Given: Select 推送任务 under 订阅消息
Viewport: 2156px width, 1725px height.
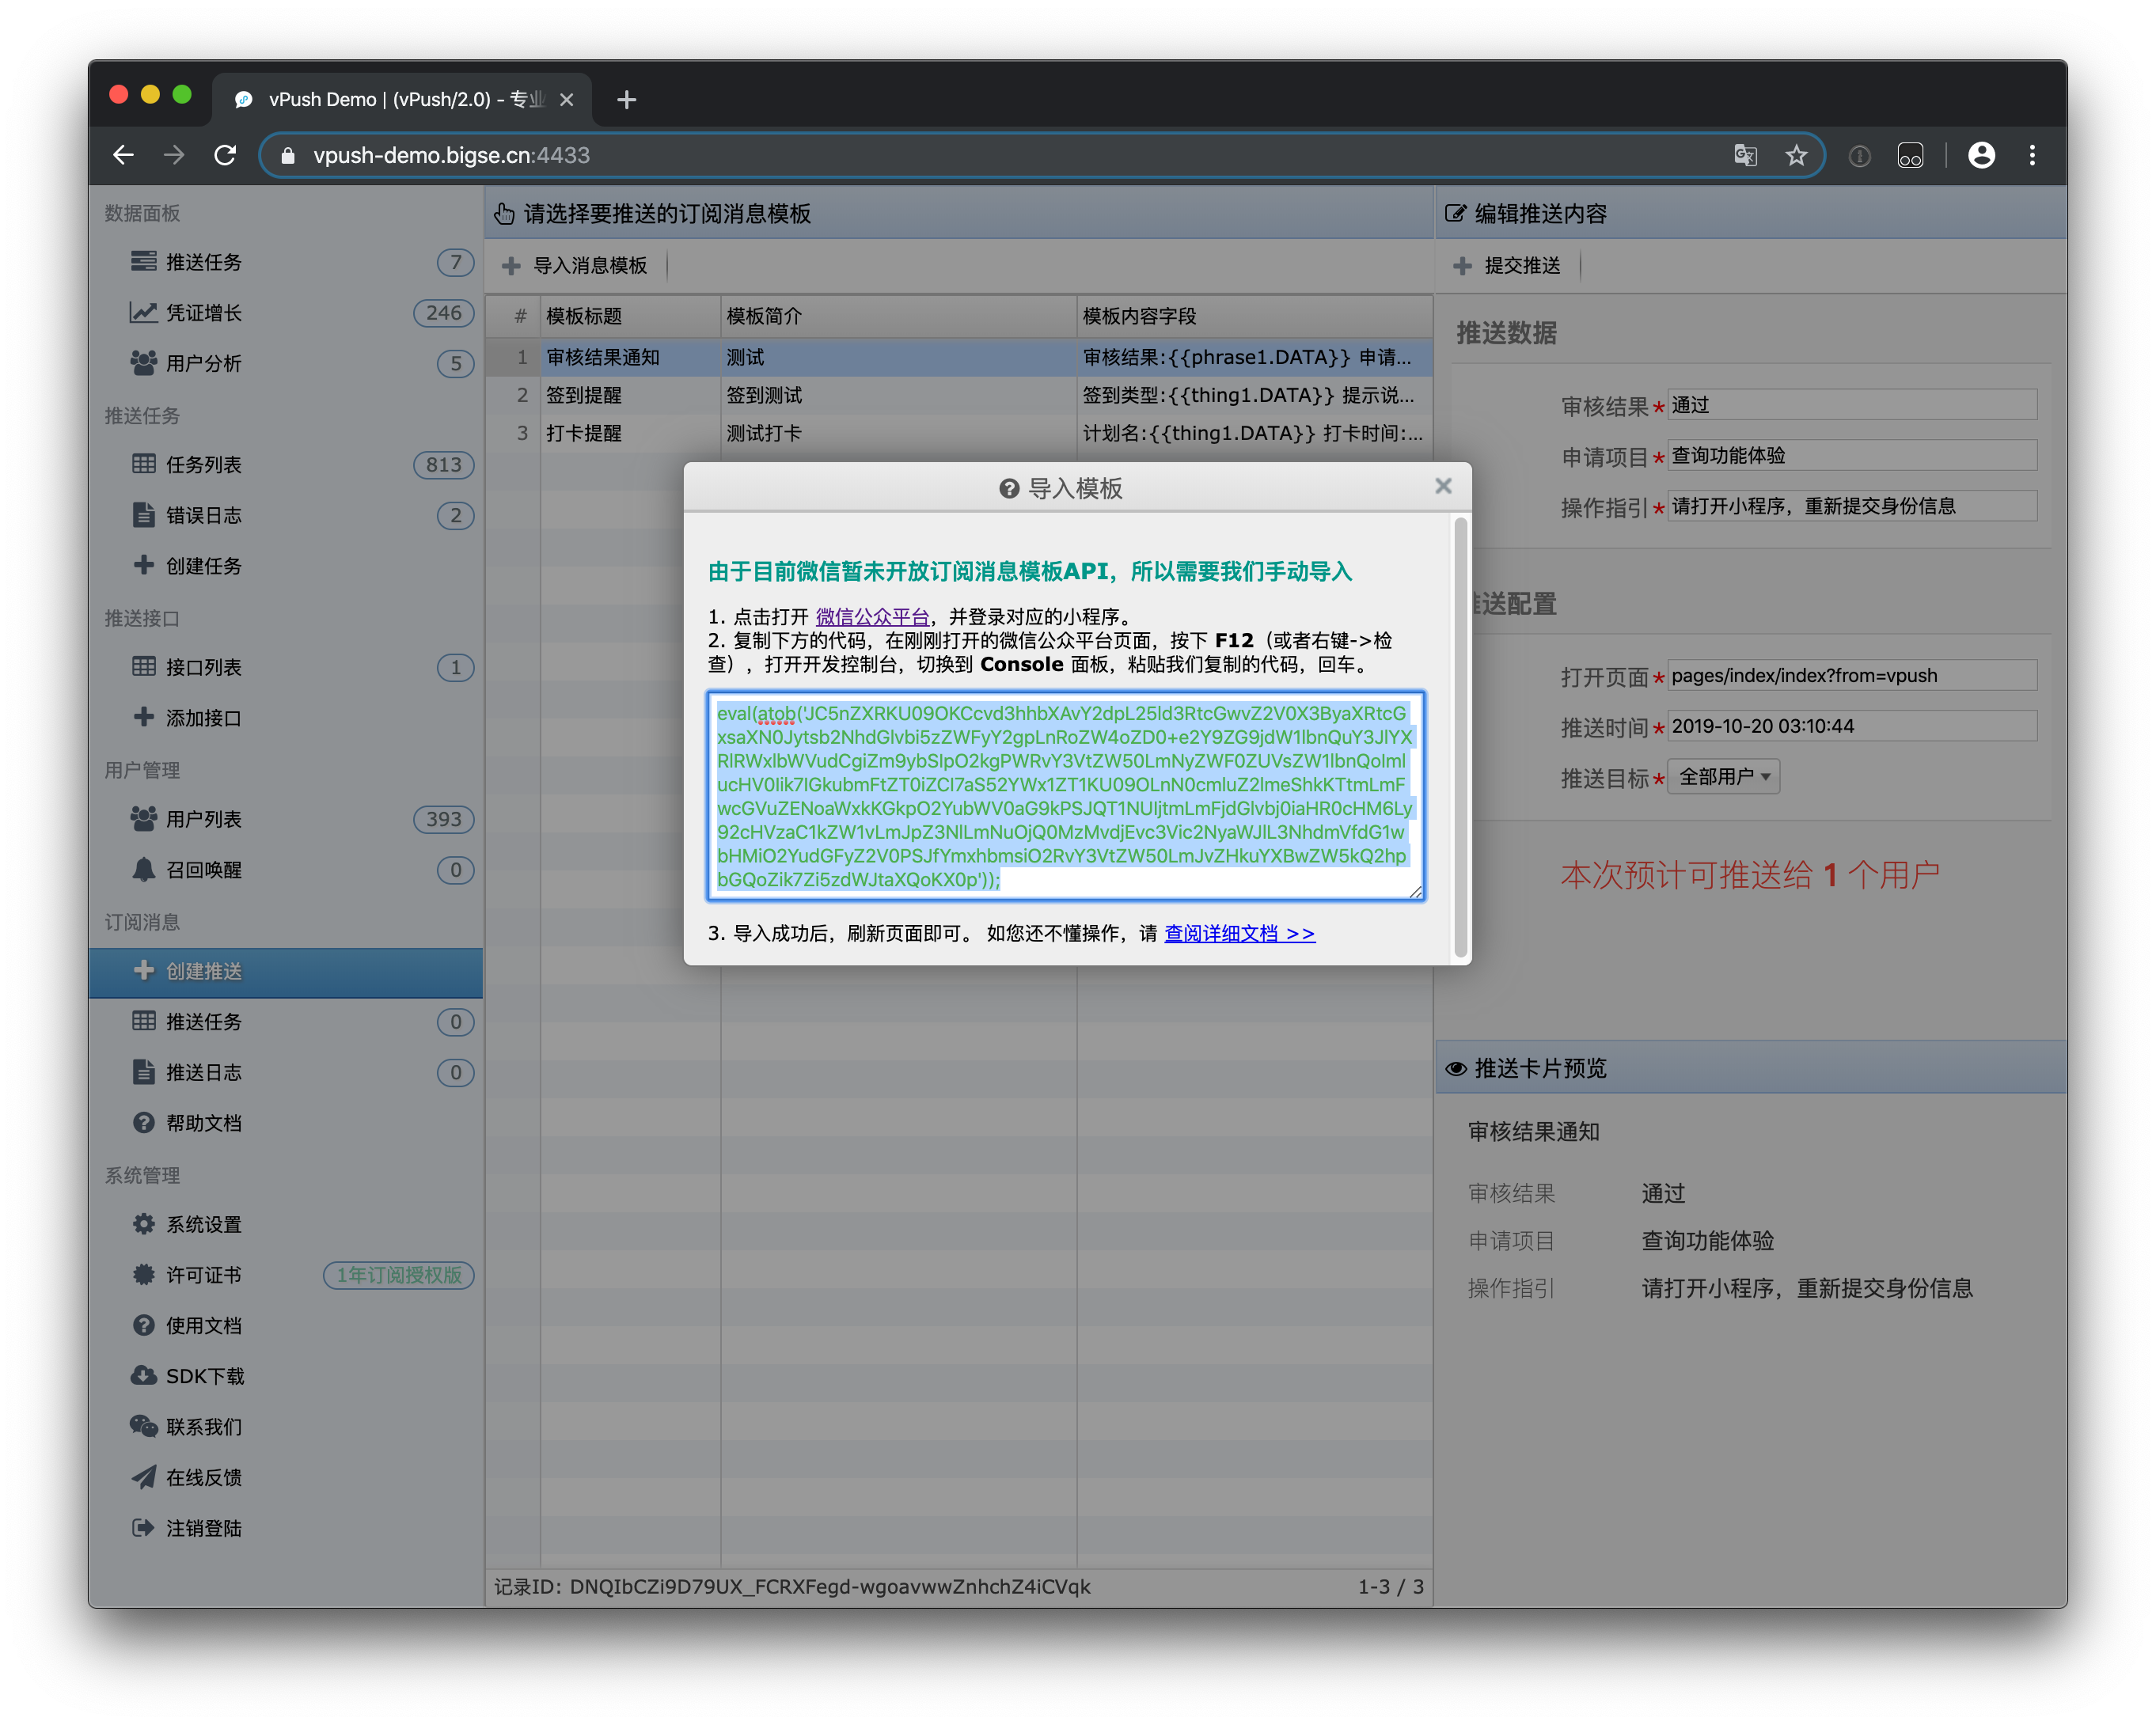Looking at the screenshot, I should (285, 1022).
